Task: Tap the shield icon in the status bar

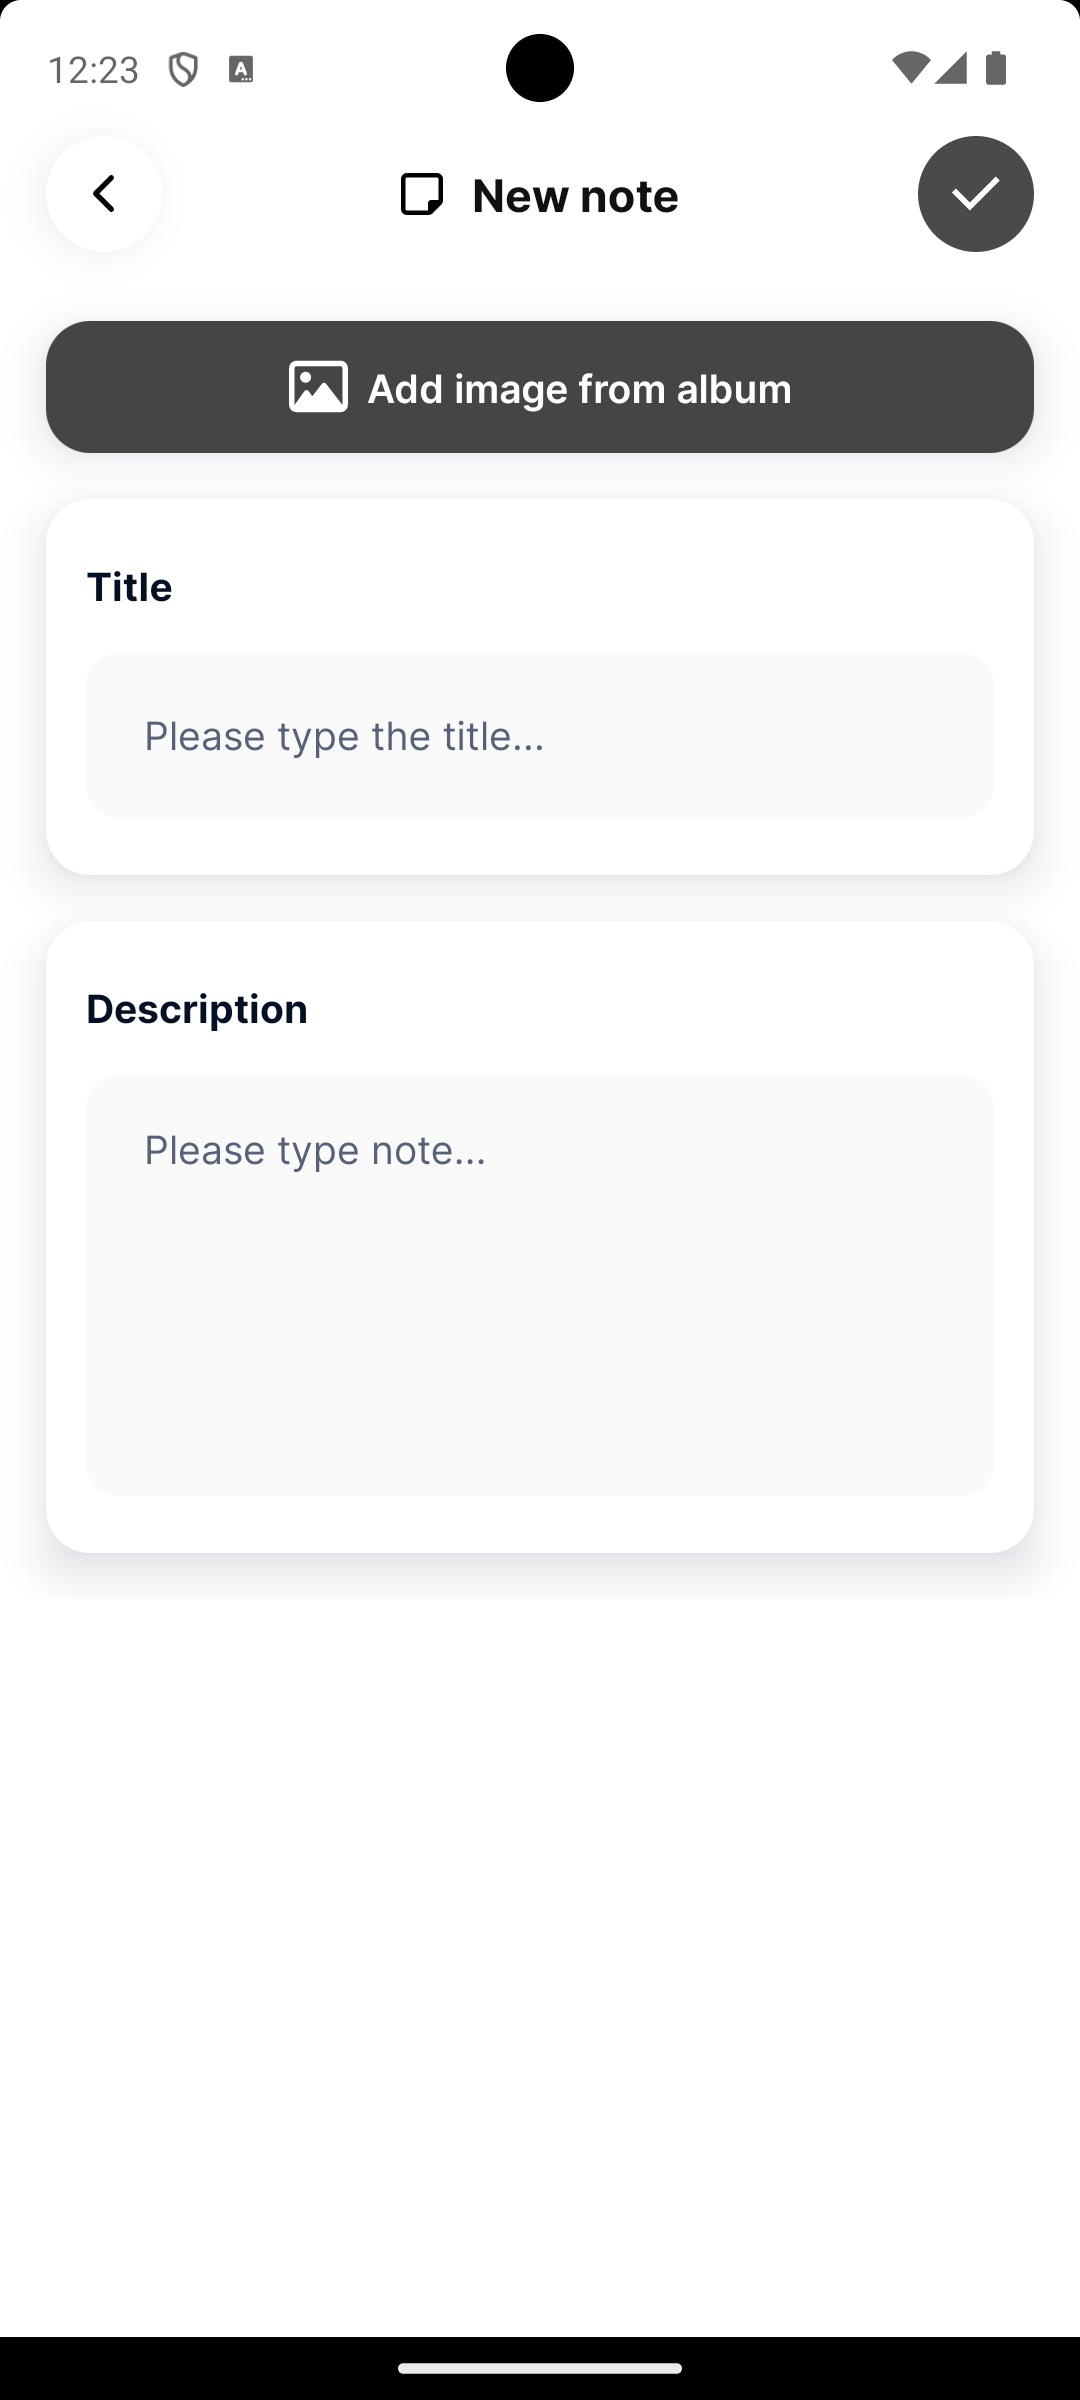Action: coord(183,70)
